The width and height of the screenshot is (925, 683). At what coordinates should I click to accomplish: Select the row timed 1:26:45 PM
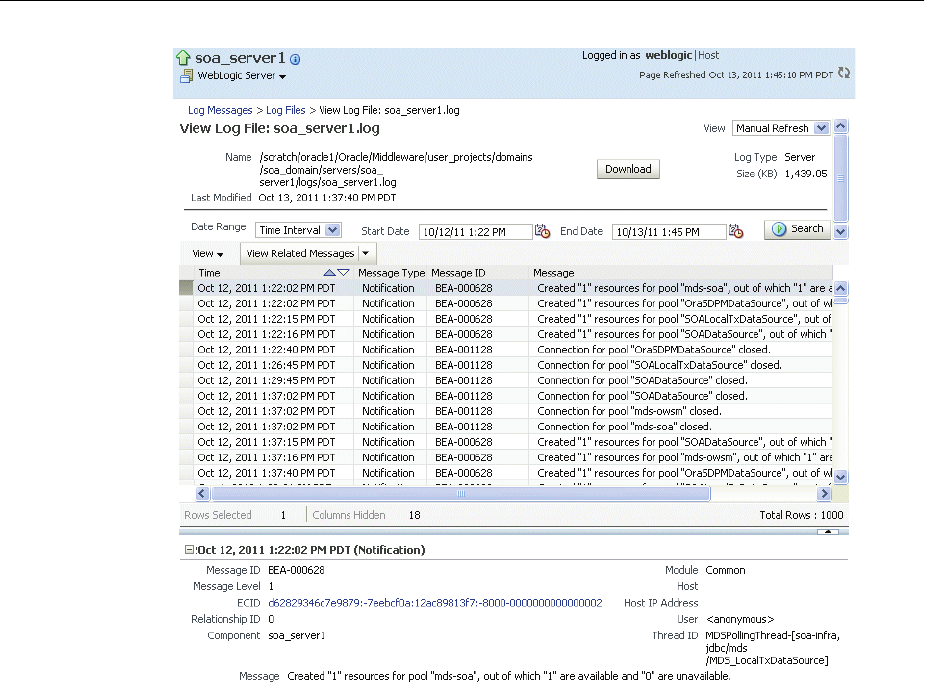coord(506,365)
